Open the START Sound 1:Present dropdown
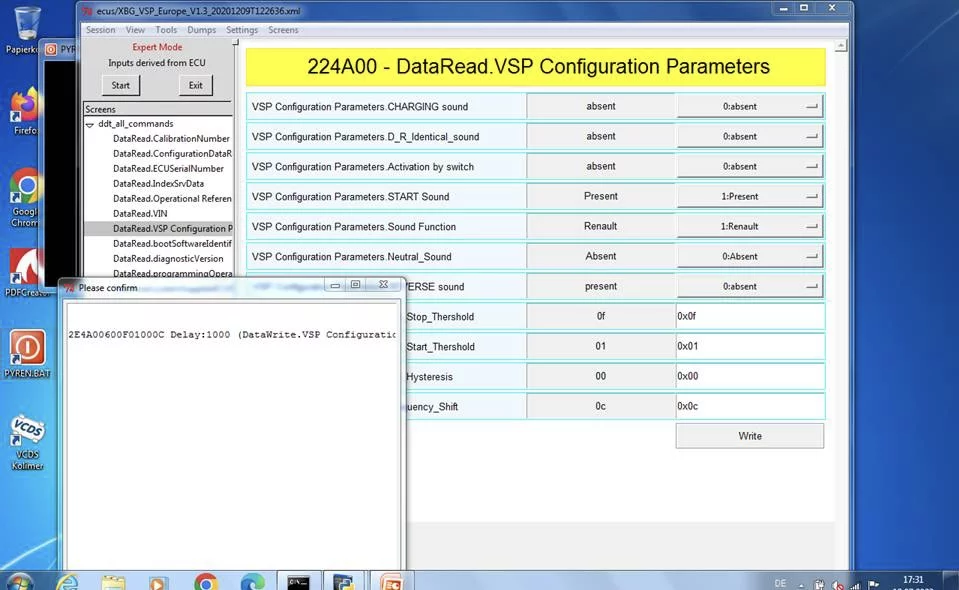959x590 pixels. [x=750, y=196]
